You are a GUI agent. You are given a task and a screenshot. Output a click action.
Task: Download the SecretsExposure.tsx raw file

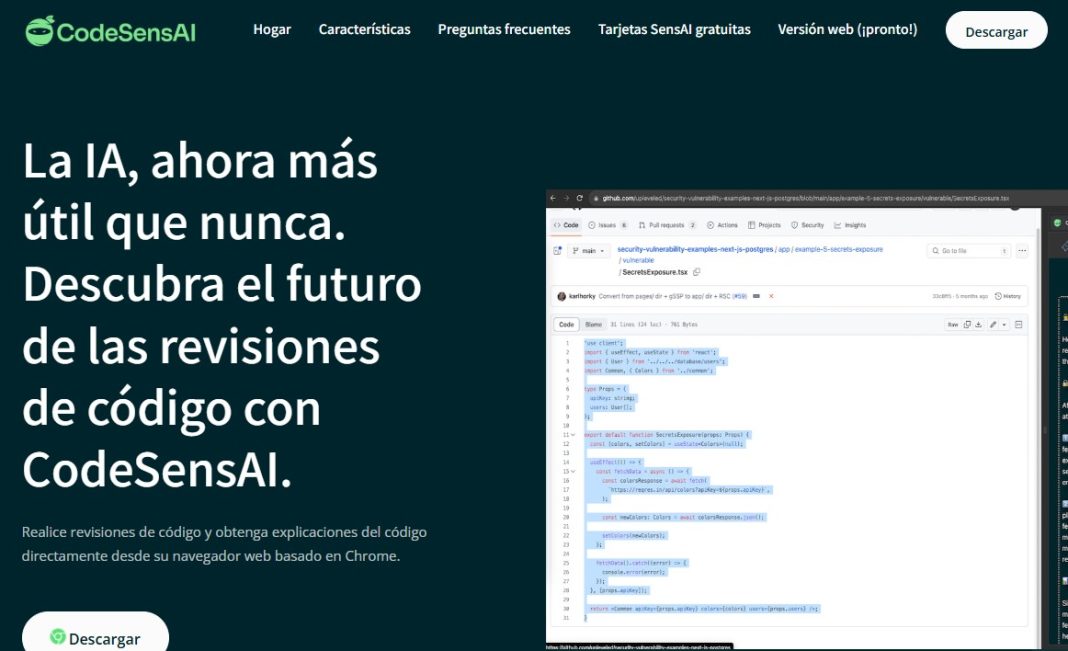click(x=978, y=323)
